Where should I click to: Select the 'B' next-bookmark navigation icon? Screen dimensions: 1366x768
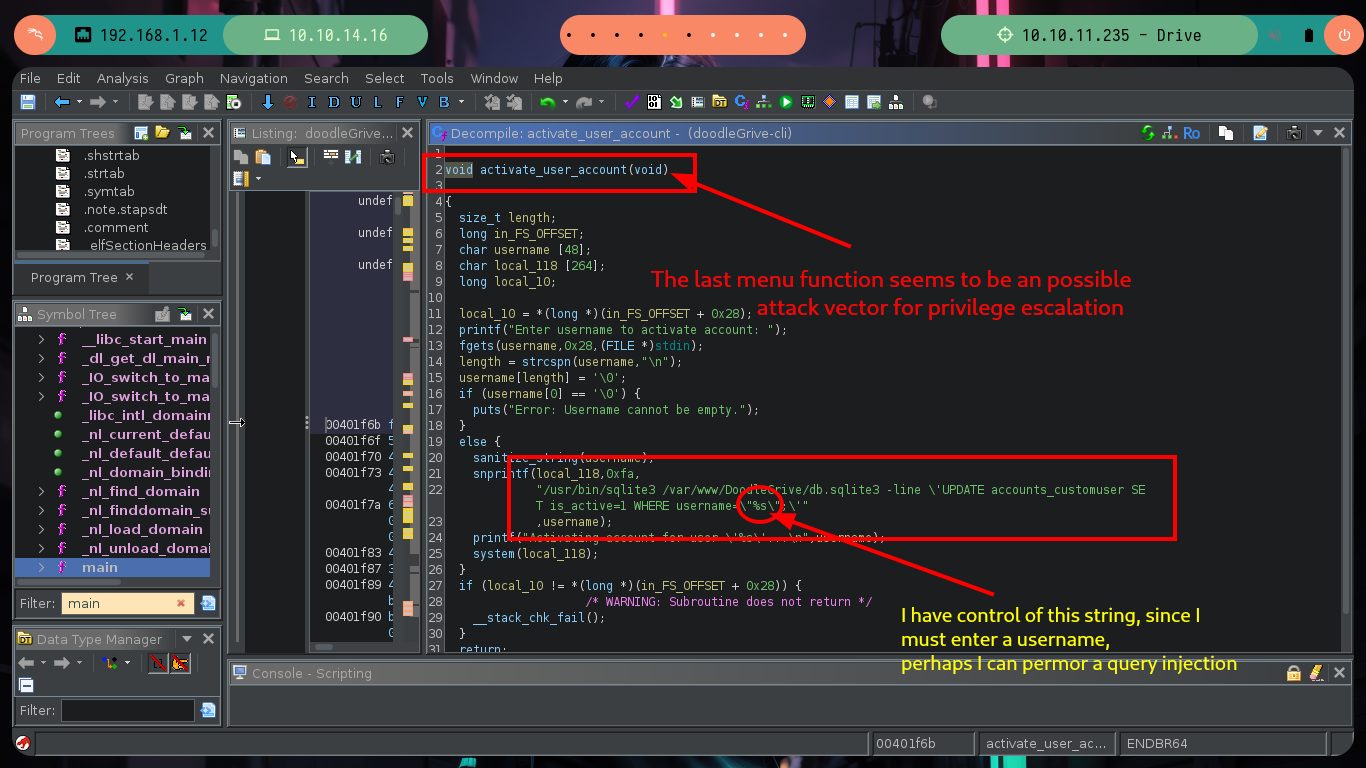444,102
